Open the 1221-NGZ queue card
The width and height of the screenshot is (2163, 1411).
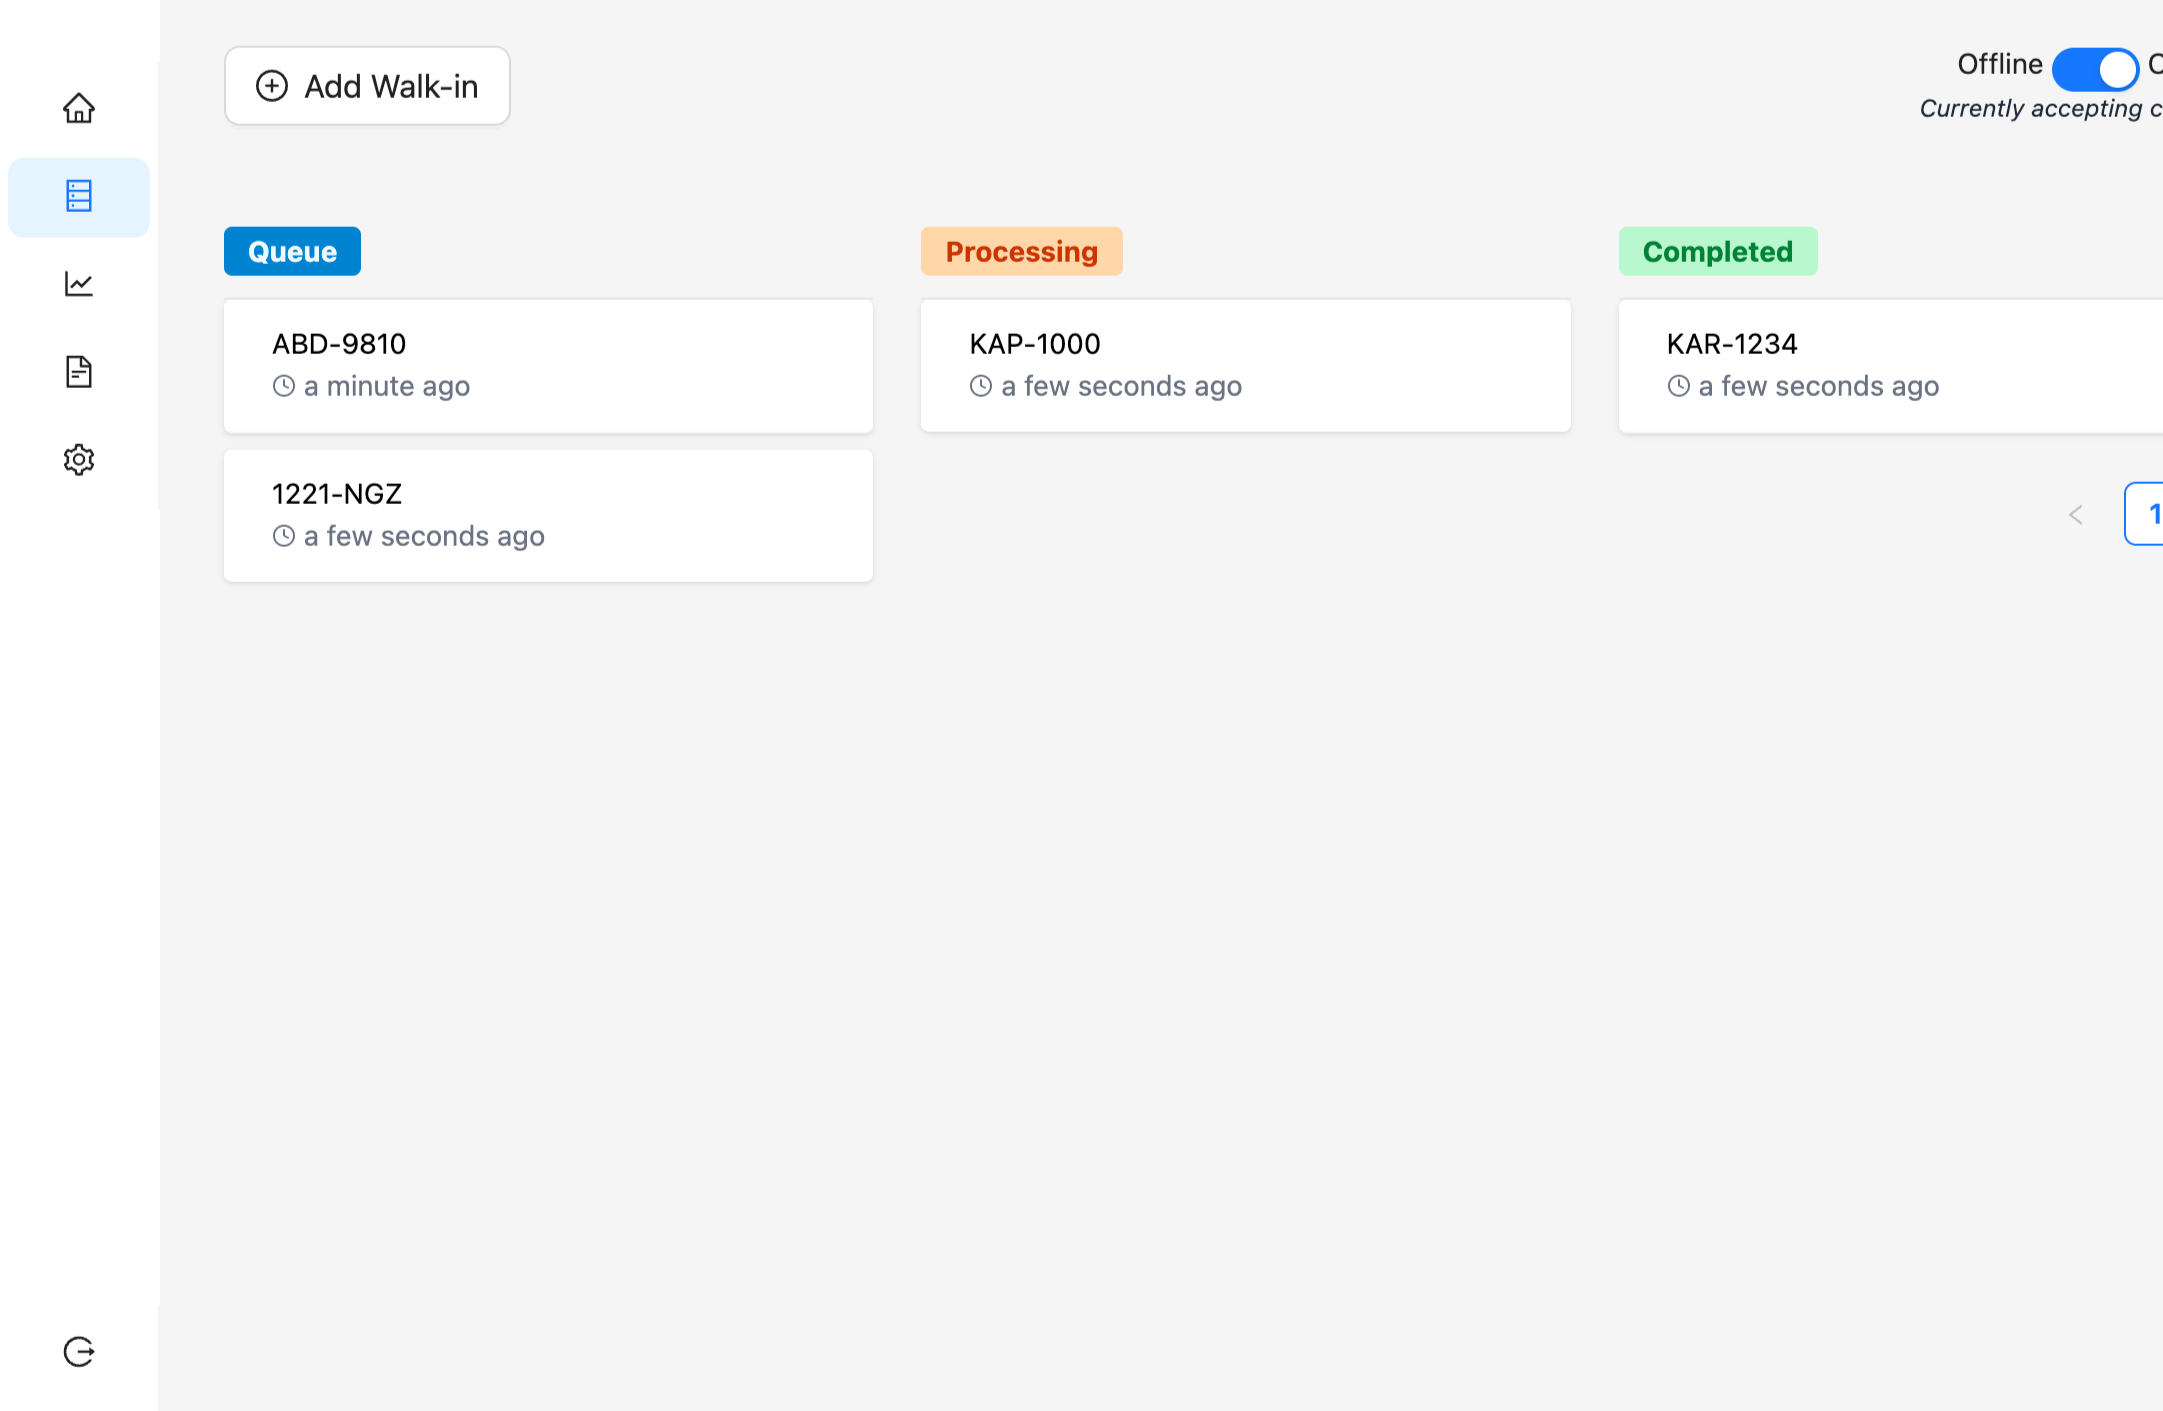(548, 516)
